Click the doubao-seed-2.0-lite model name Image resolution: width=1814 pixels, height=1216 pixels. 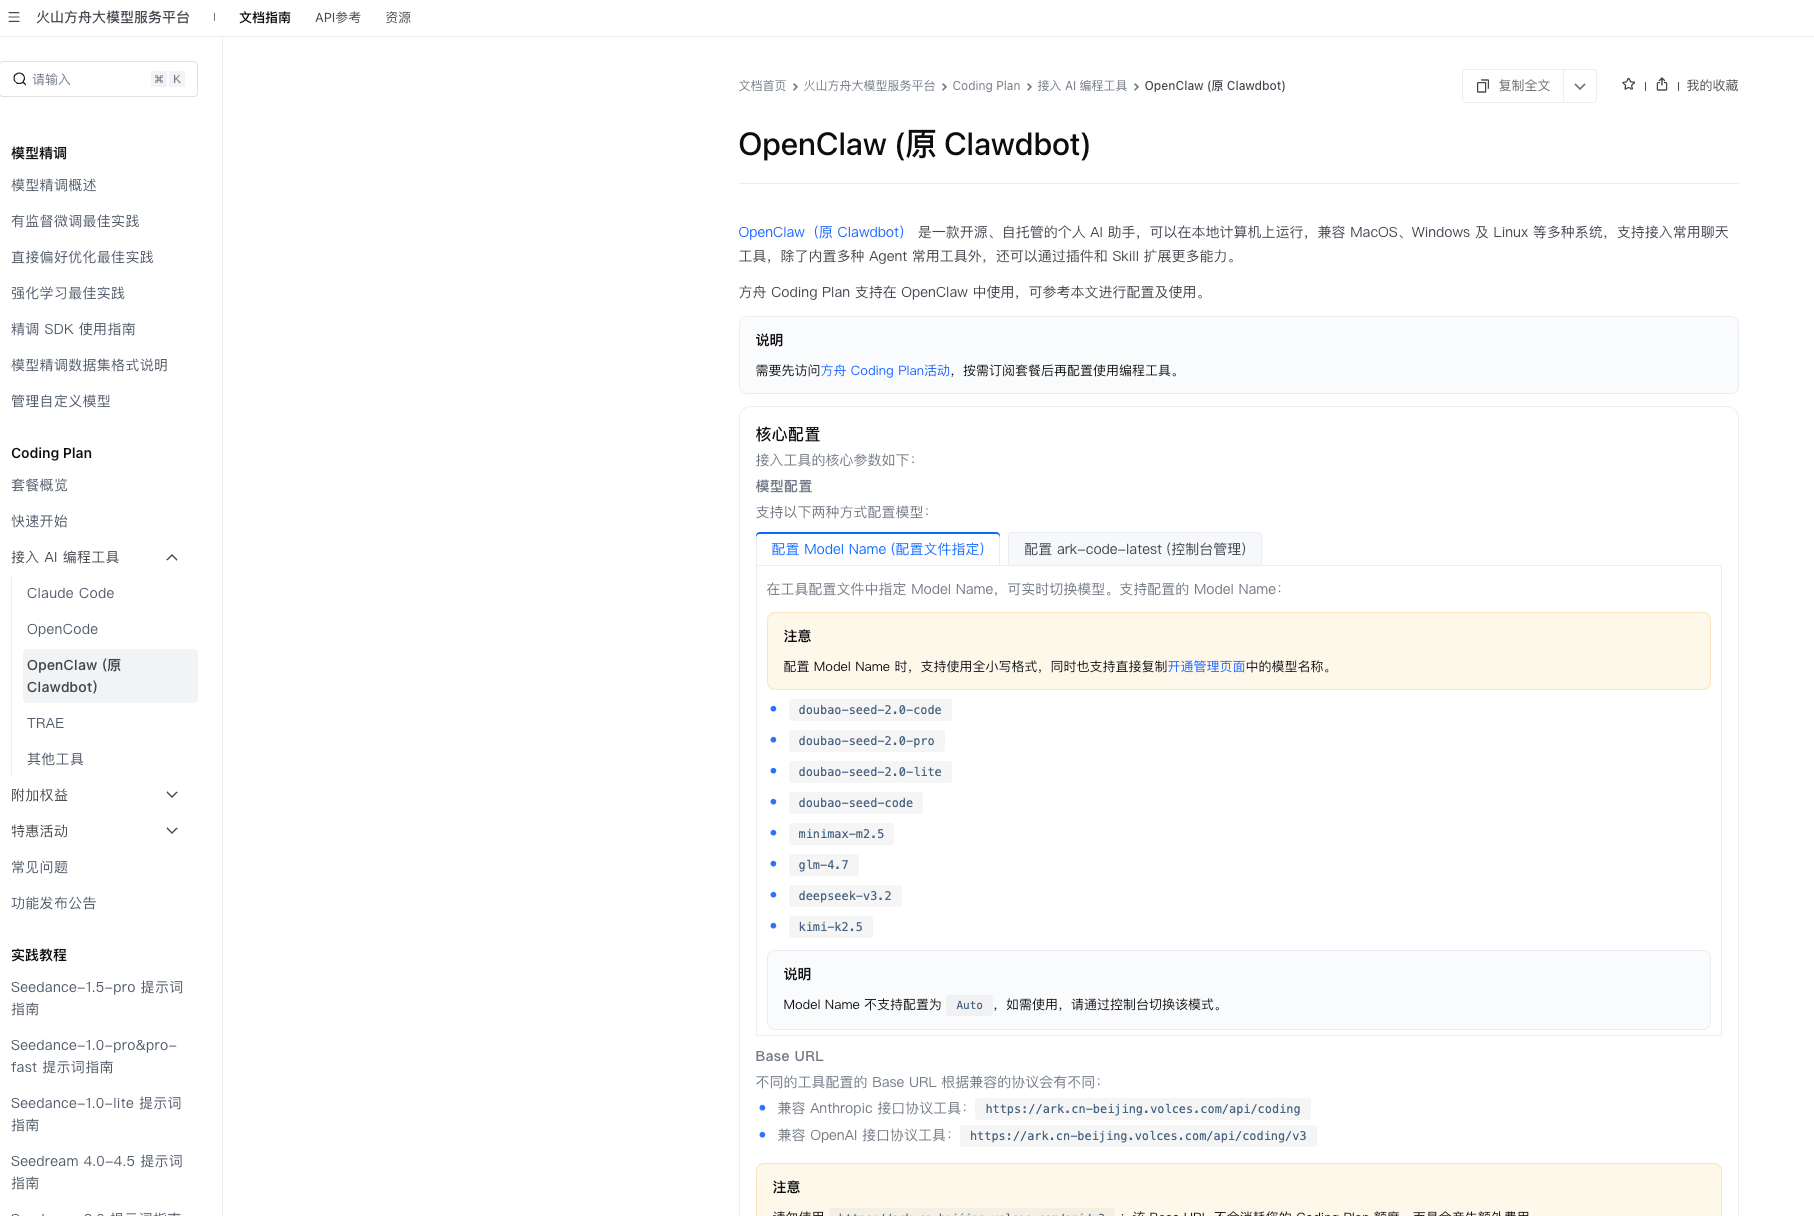(x=870, y=772)
